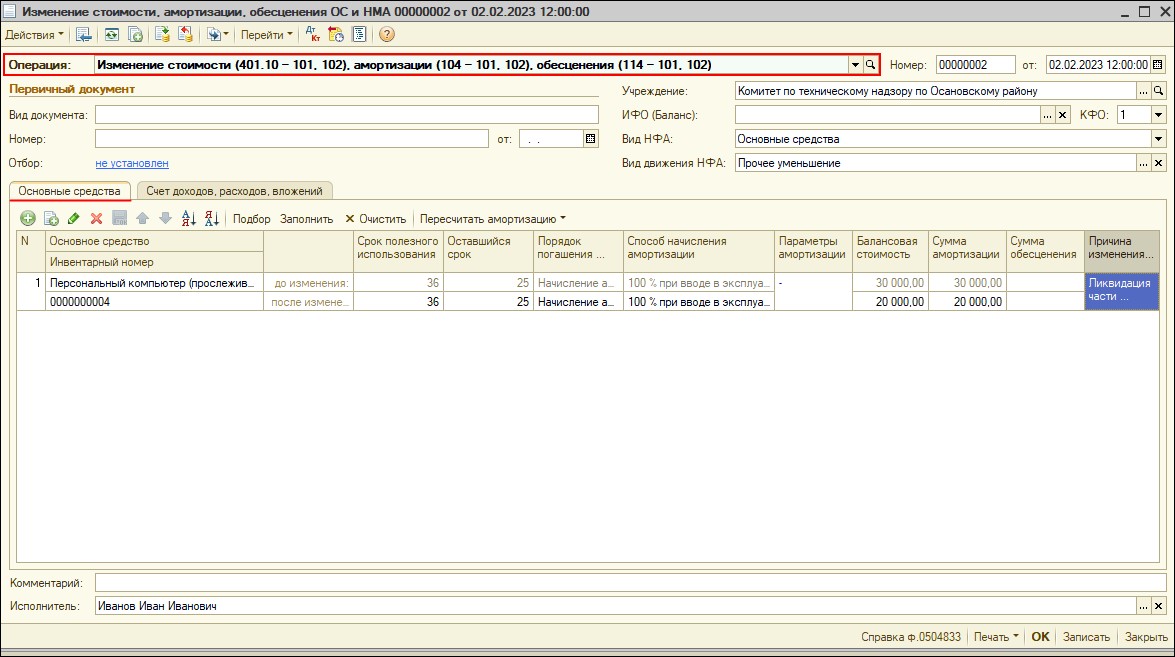The image size is (1175, 657).
Task: Select the Ликвидация части cell
Action: 1121,290
